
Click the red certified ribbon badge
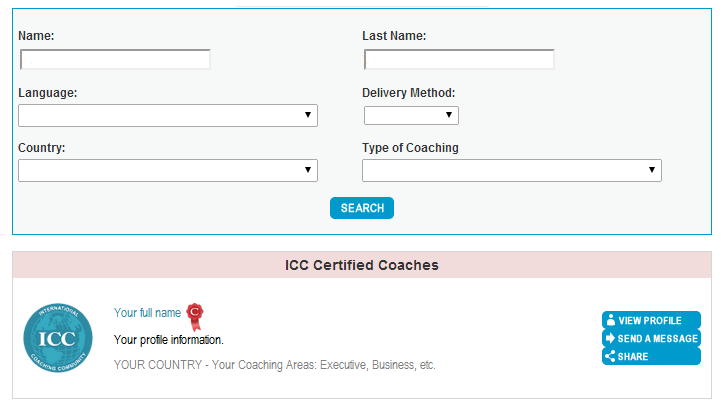pyautogui.click(x=195, y=317)
